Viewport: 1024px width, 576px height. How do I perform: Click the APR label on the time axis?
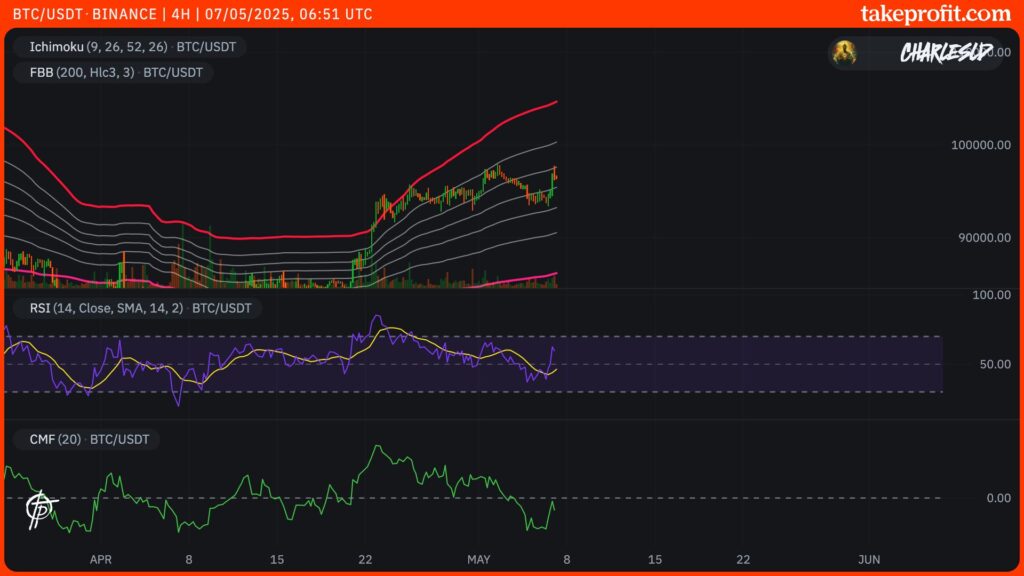(x=100, y=560)
